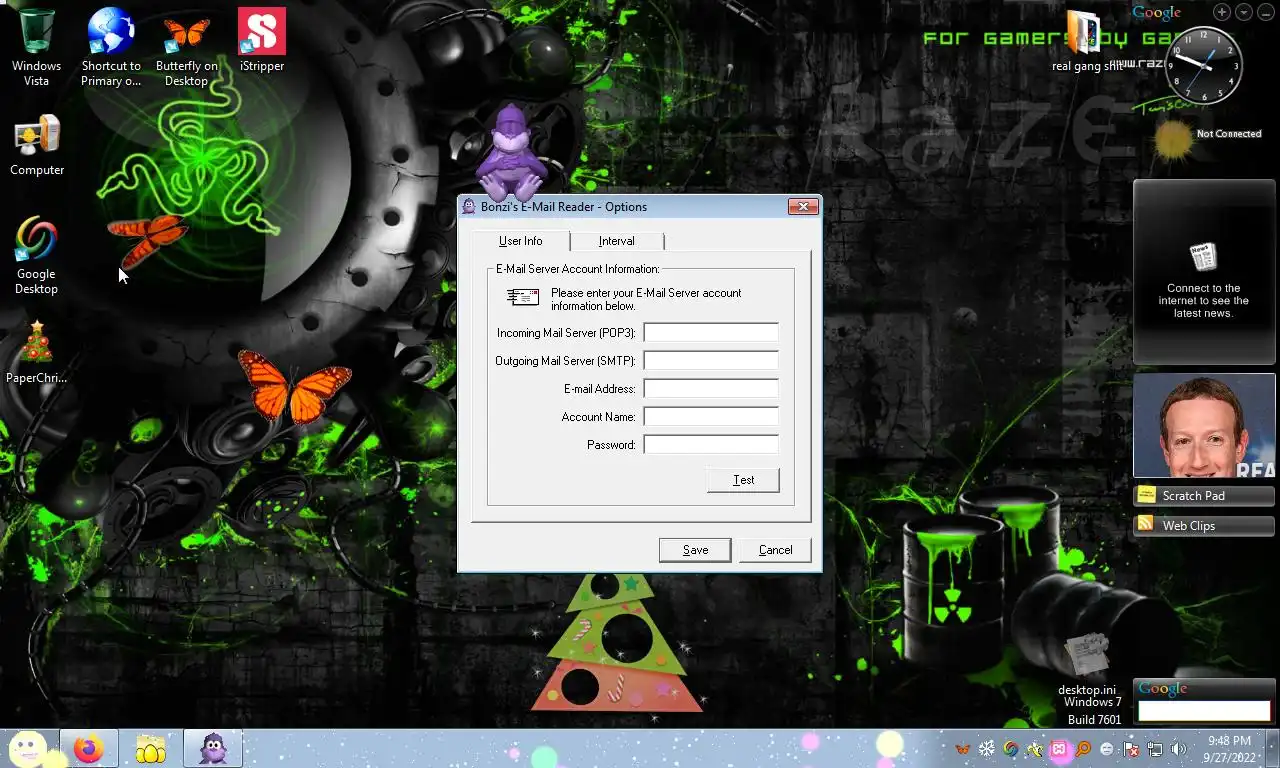Viewport: 1280px width, 768px height.
Task: Select the PaperChristmas tree desktop icon
Action: pos(36,352)
